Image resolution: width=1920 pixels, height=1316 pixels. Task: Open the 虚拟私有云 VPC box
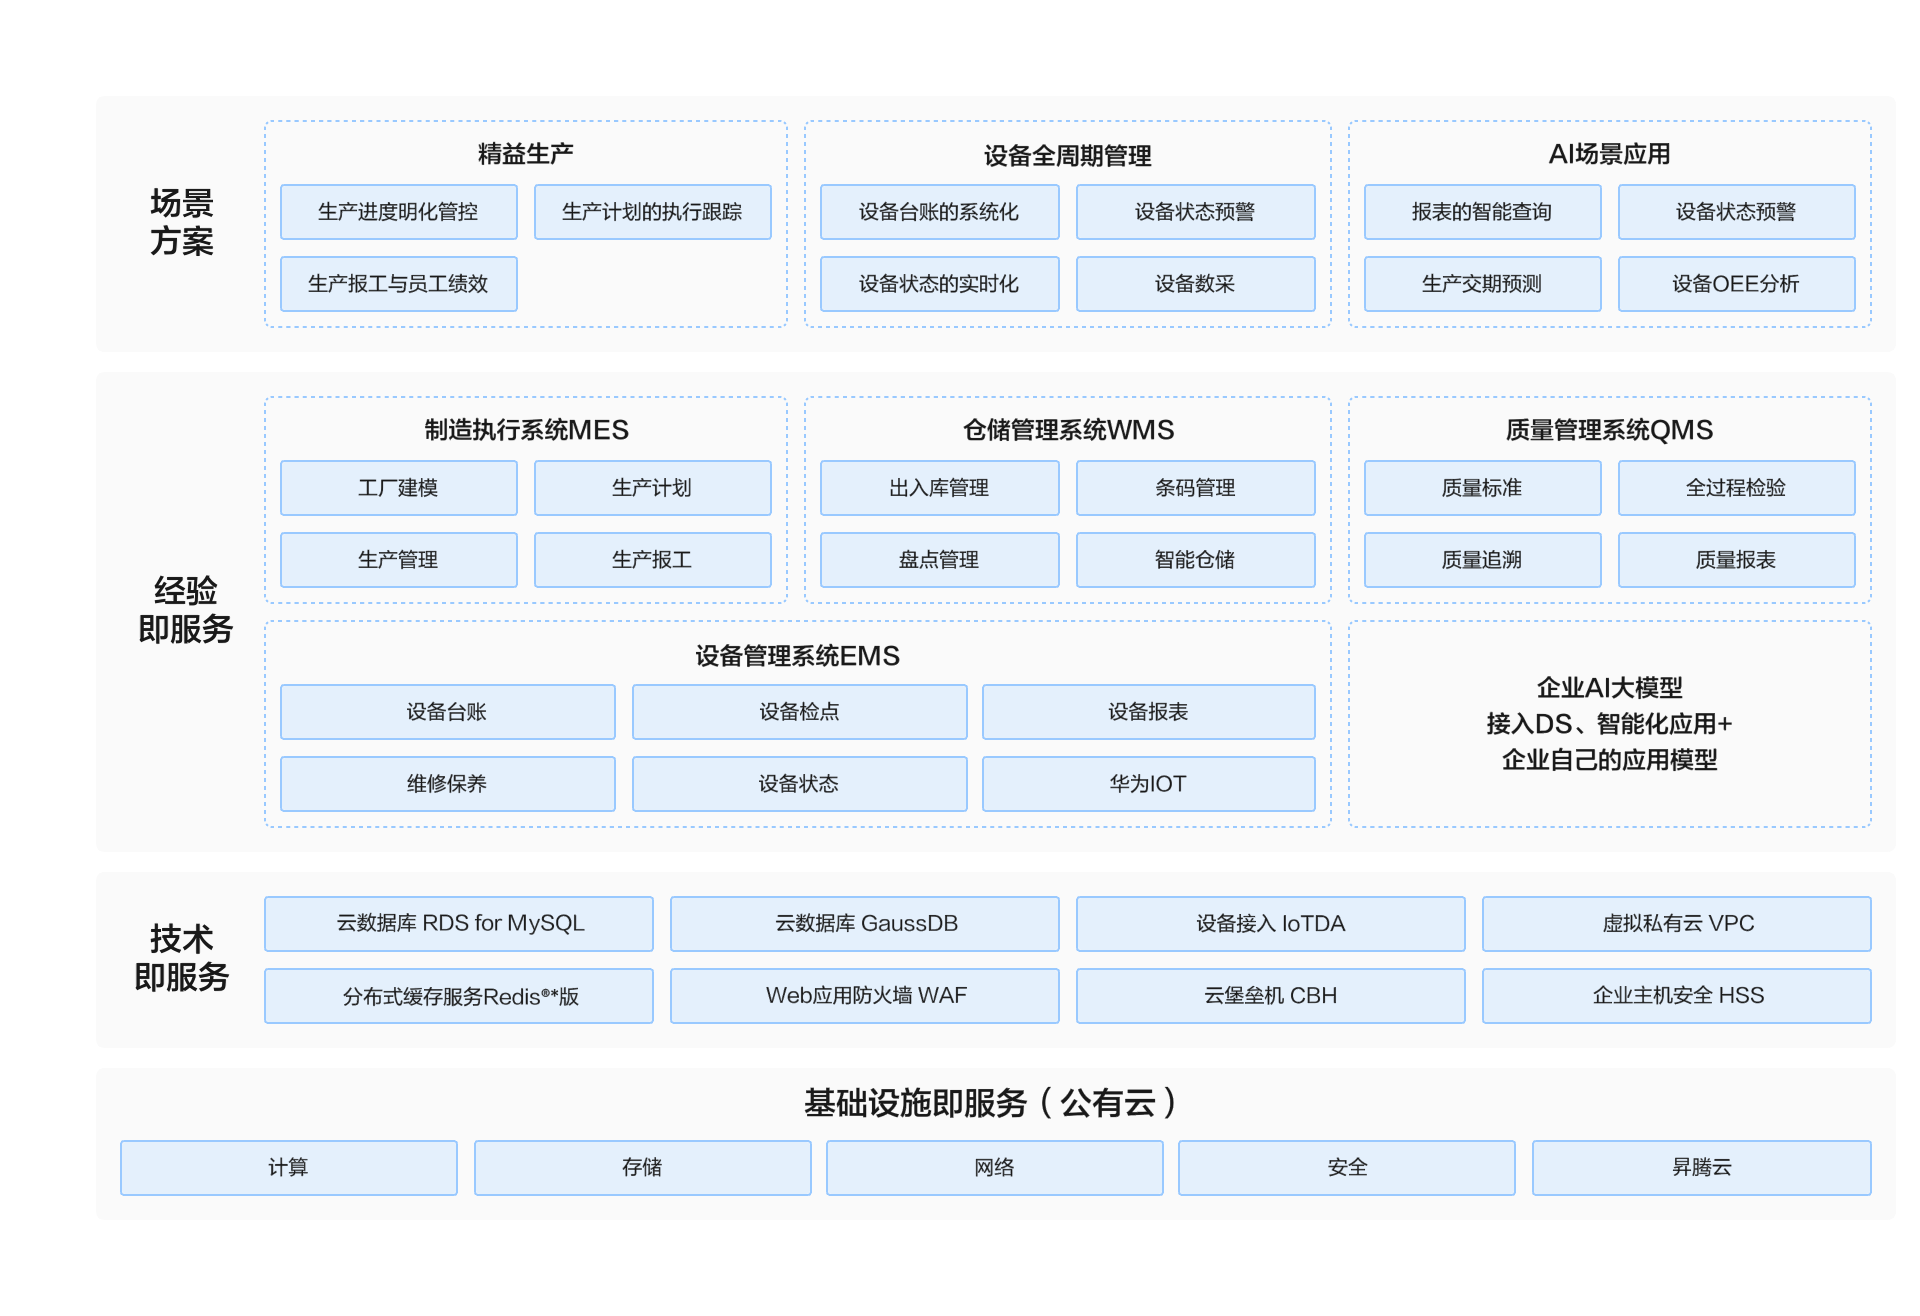coord(1677,924)
